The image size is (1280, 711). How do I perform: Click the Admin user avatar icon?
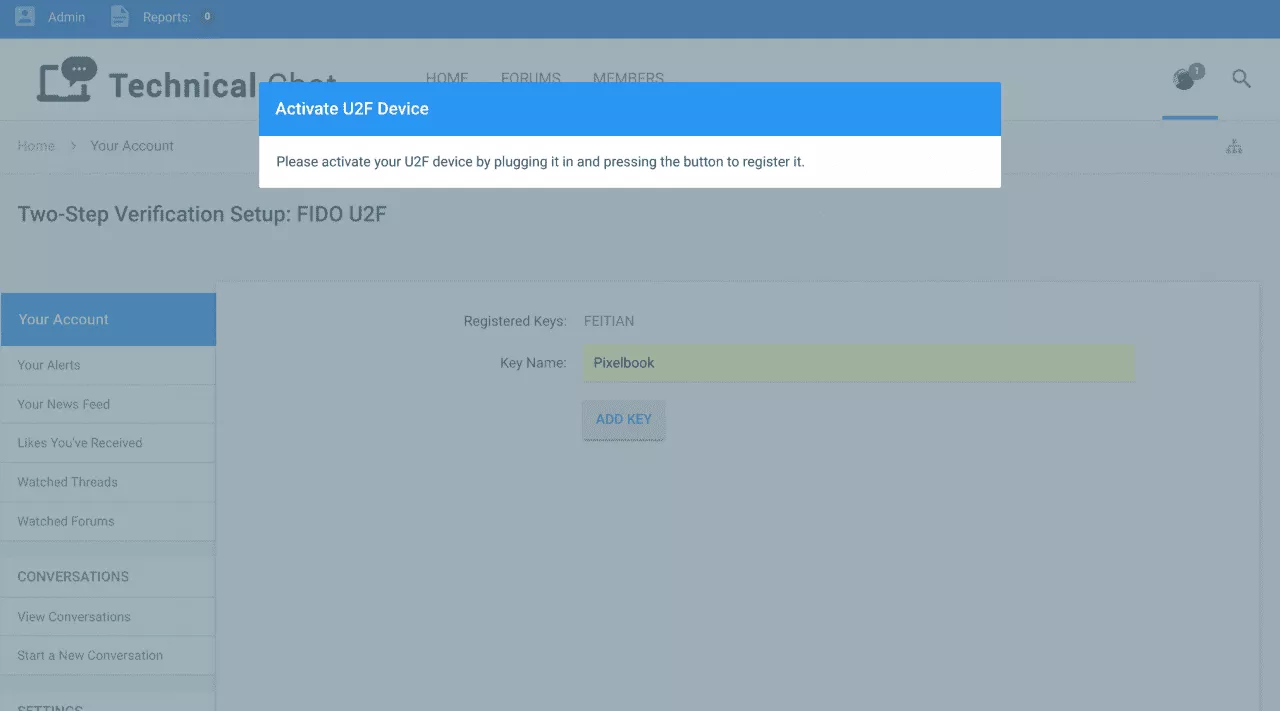click(25, 17)
